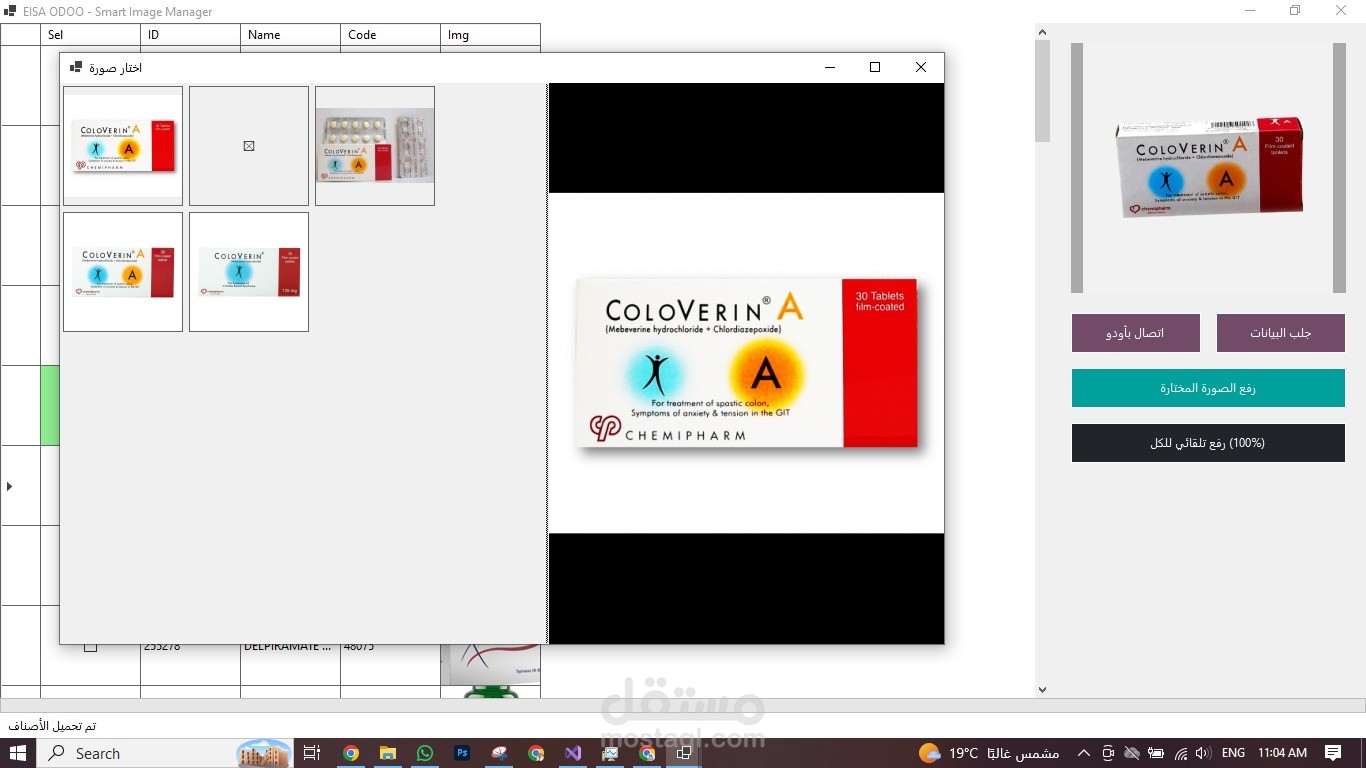The width and height of the screenshot is (1366, 768).
Task: Launch WhatsApp from the taskbar
Action: click(x=425, y=753)
